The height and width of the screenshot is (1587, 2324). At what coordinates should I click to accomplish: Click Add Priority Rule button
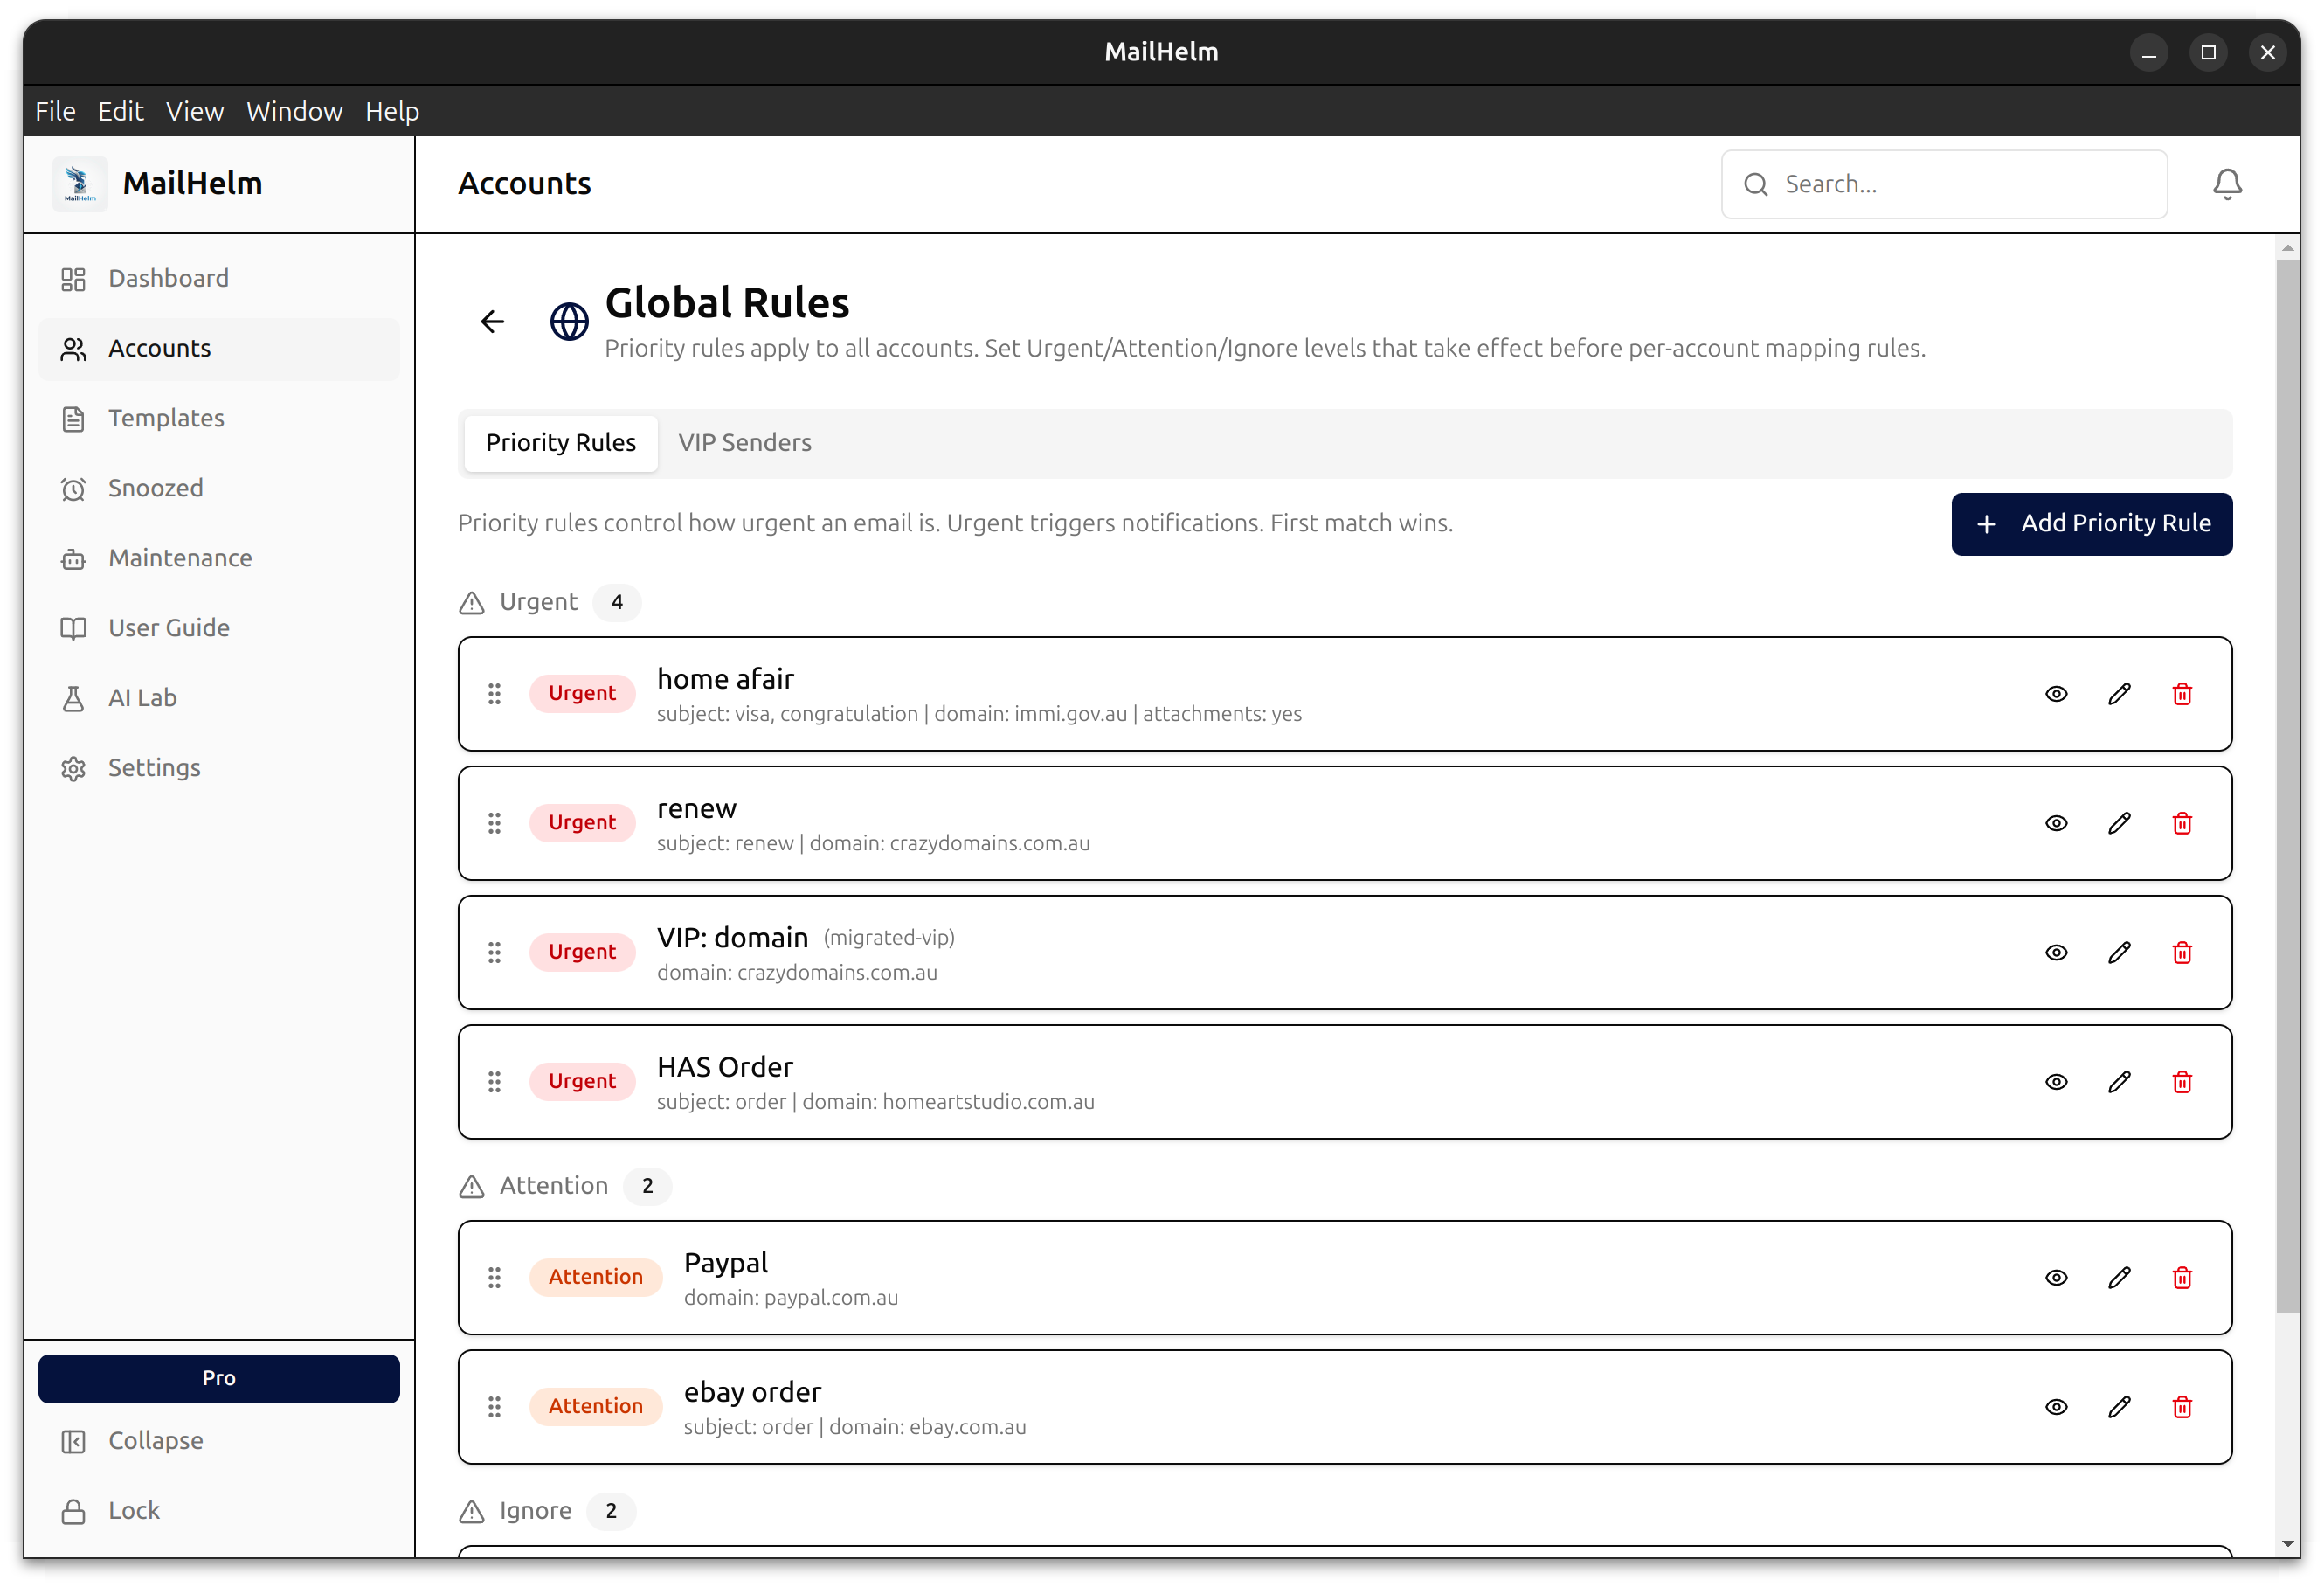pos(2091,524)
